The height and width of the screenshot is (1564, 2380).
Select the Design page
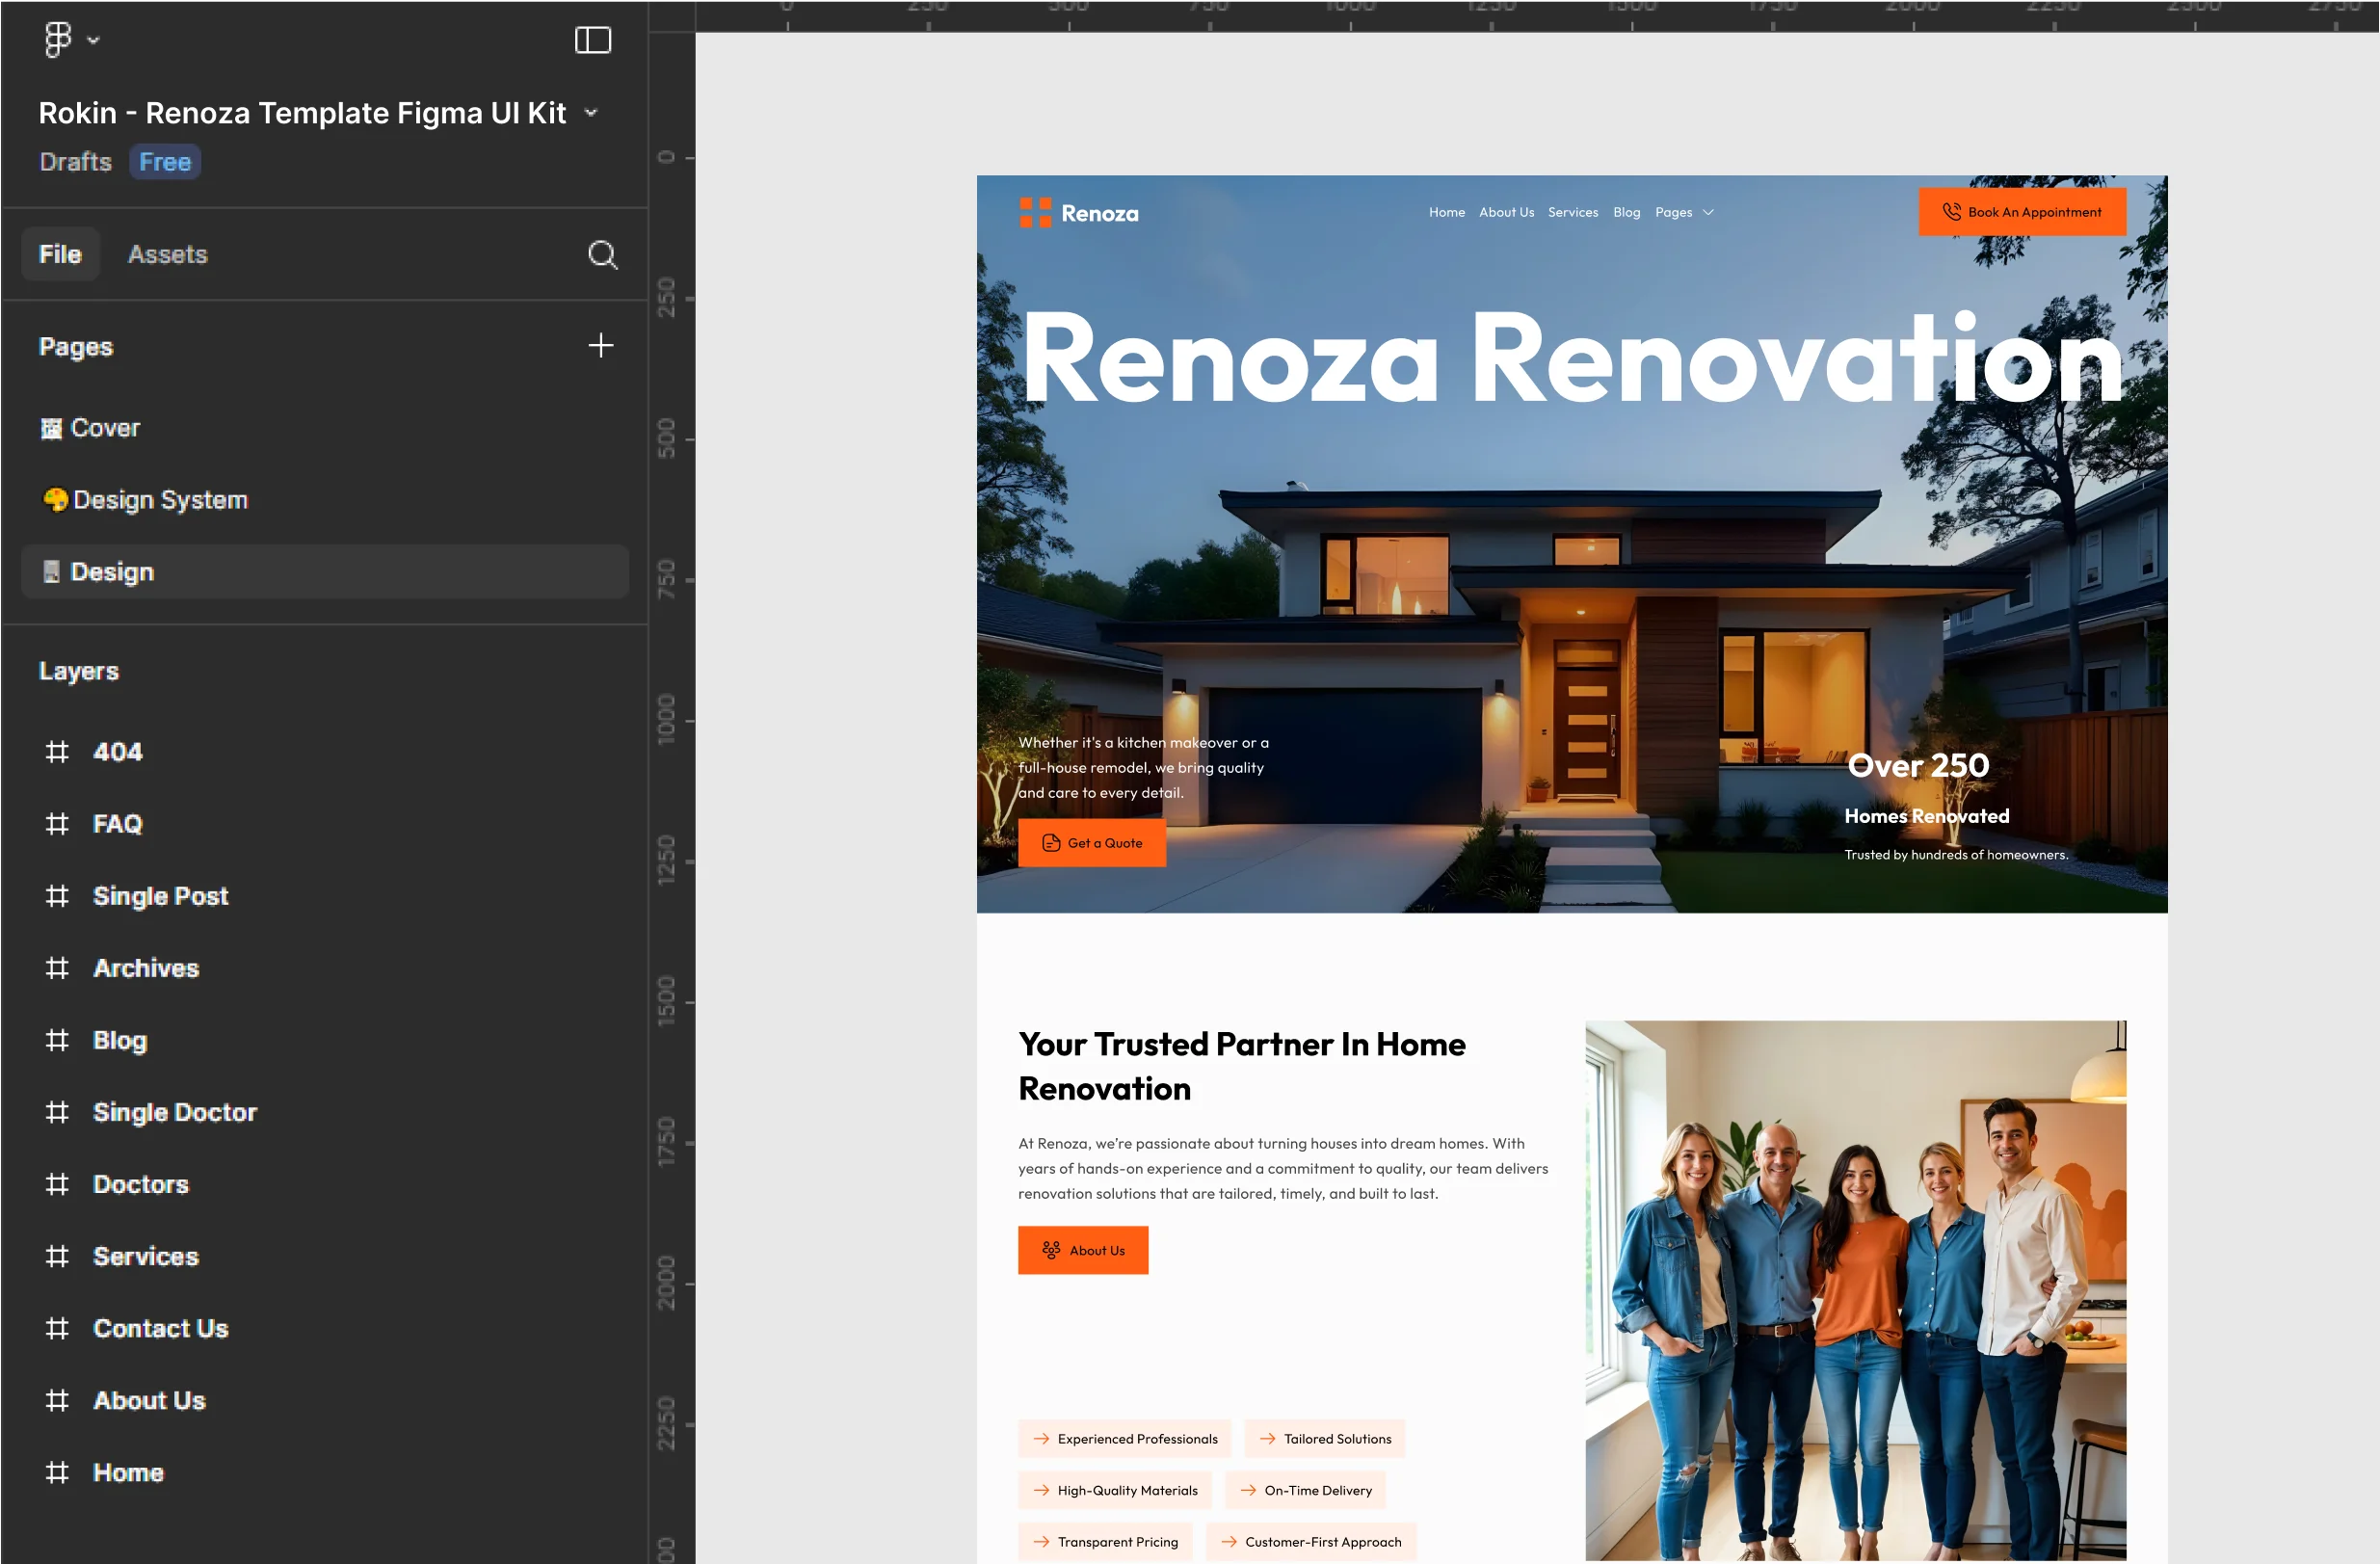coord(324,572)
